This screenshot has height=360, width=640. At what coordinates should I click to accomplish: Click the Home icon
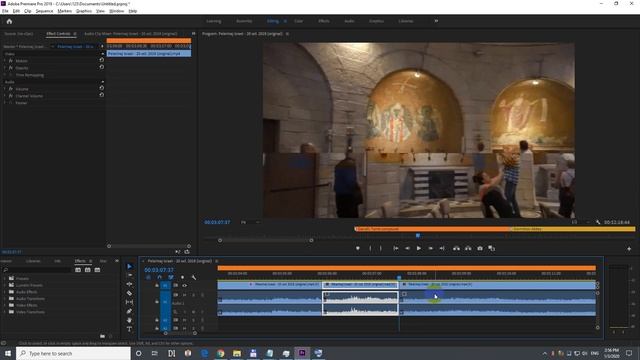9,21
